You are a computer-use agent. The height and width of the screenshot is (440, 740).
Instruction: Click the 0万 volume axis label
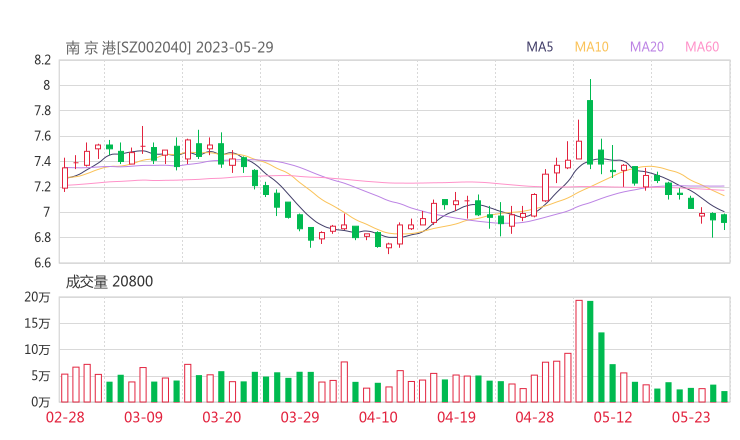click(41, 402)
